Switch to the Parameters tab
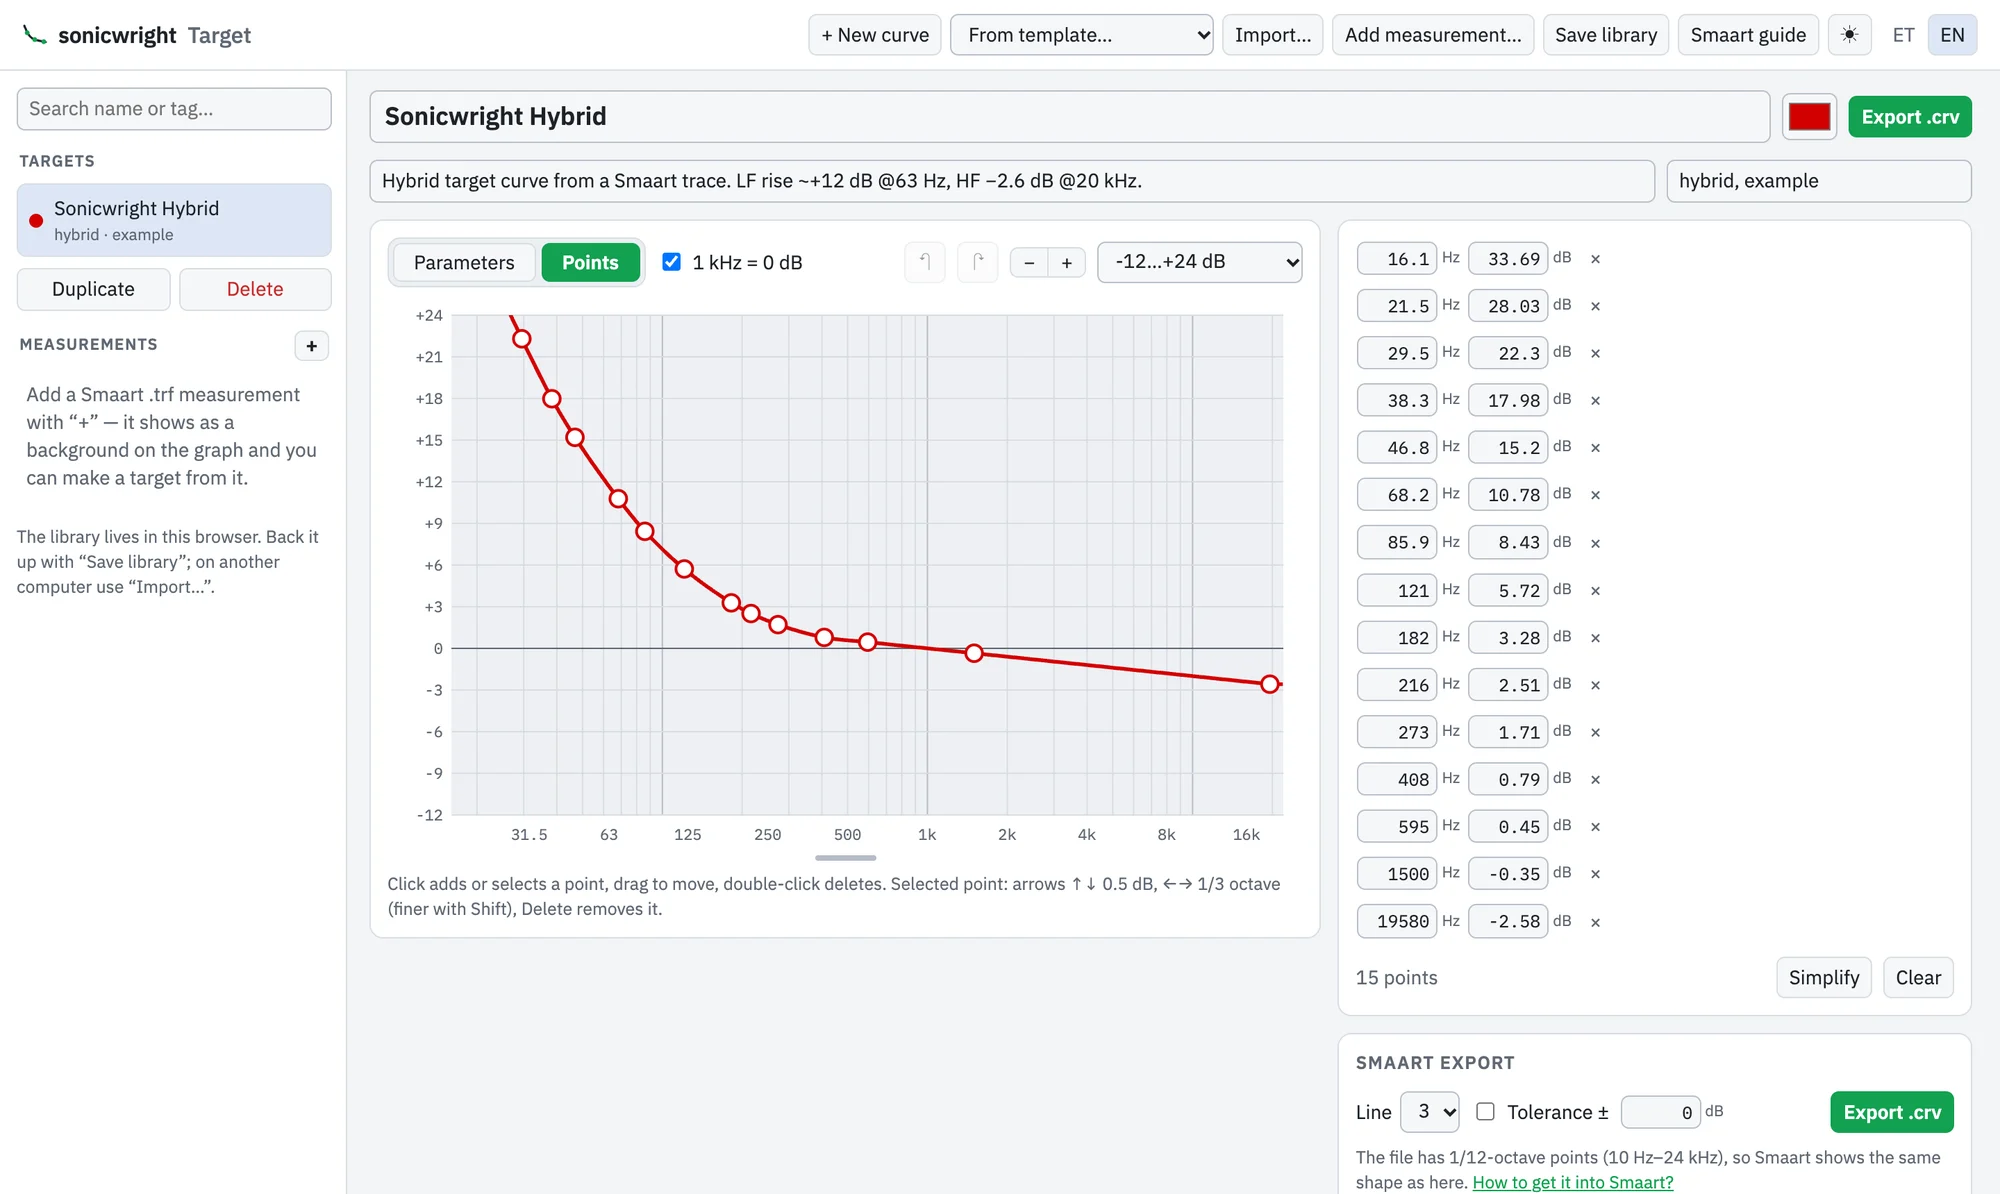This screenshot has width=2000, height=1194. 464,262
